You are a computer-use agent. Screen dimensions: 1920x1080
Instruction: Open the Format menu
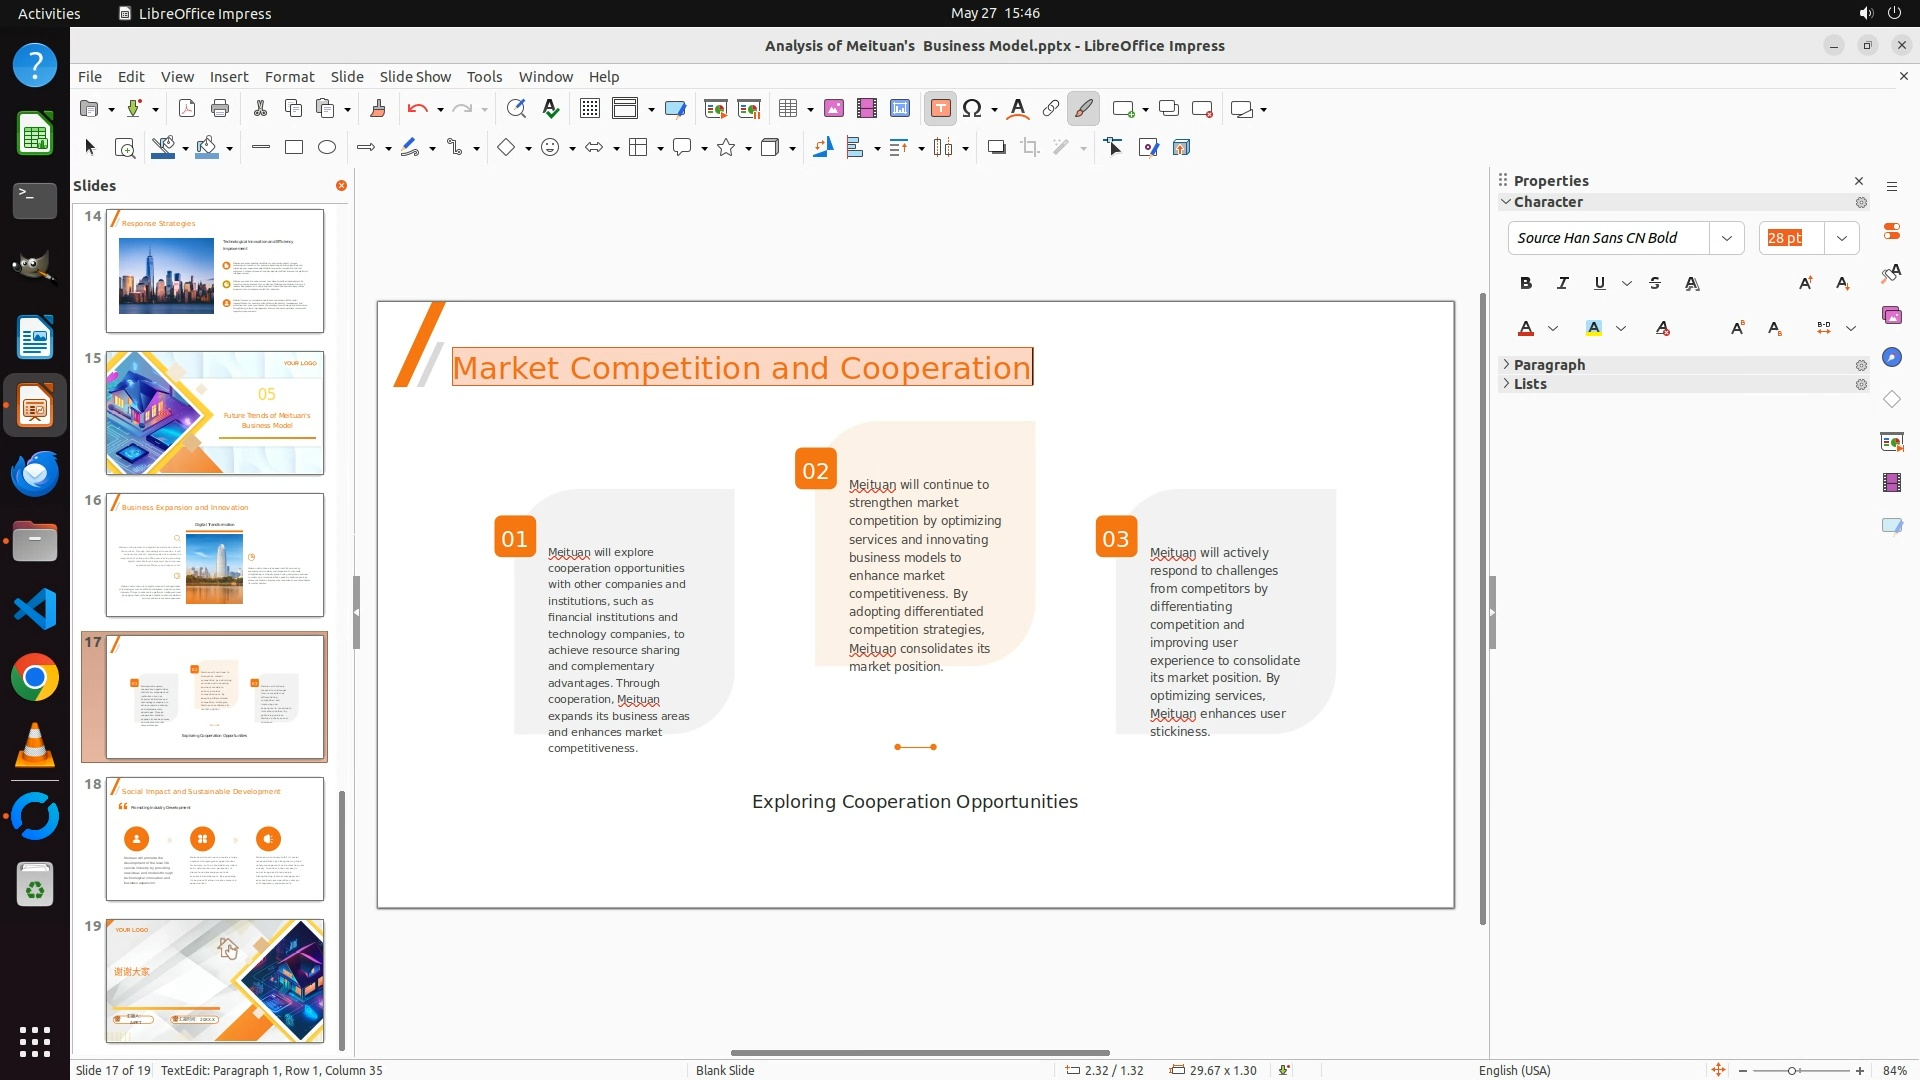coord(289,77)
